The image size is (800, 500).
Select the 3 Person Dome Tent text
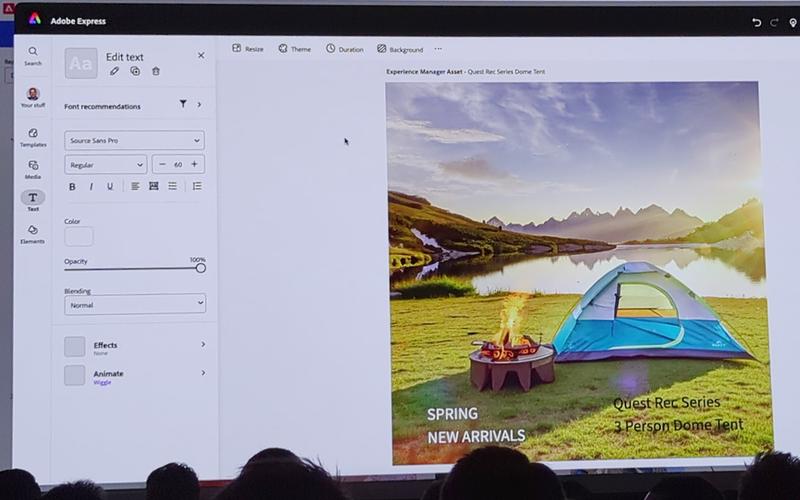tap(678, 426)
